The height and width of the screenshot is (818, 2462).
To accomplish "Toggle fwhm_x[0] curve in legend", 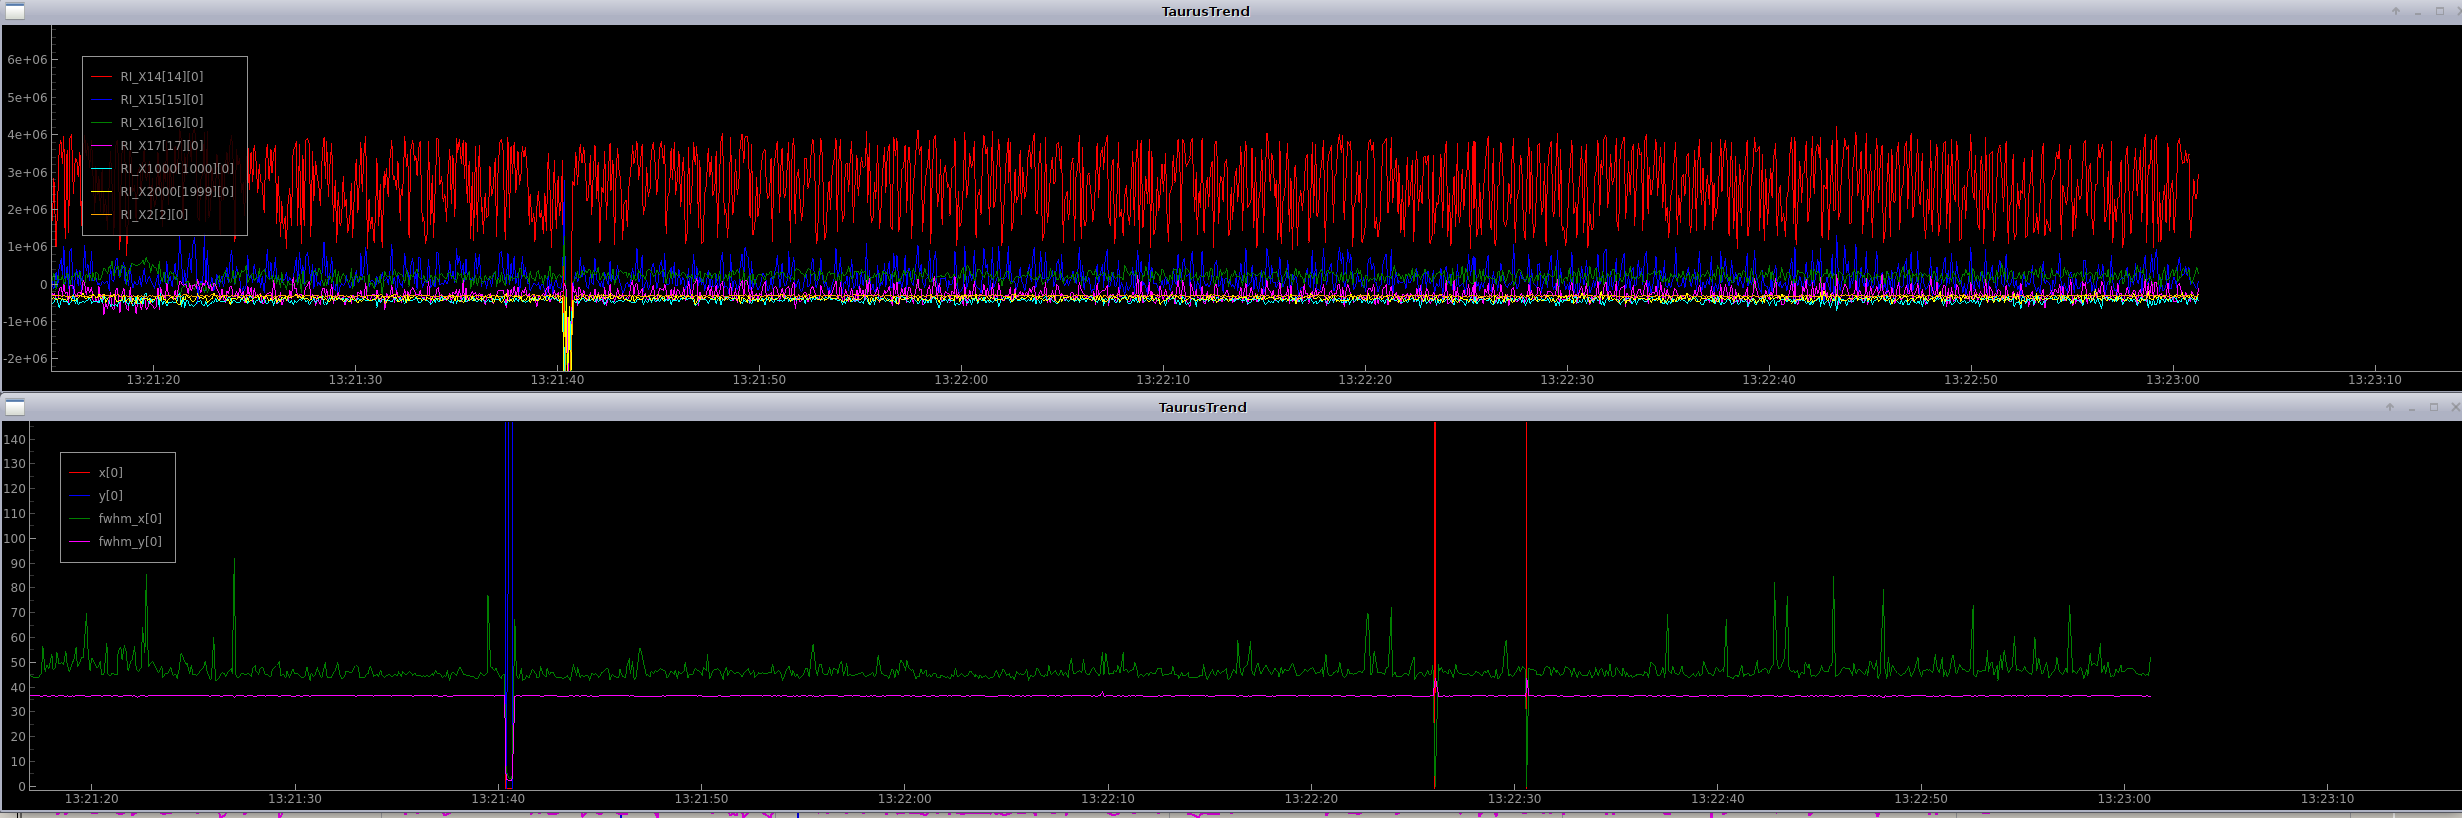I will tap(129, 518).
